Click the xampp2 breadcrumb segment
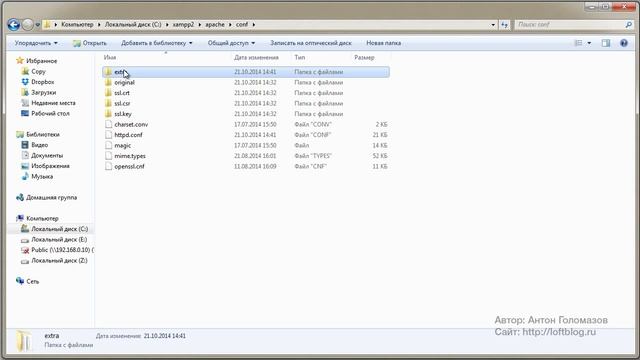 [183, 24]
